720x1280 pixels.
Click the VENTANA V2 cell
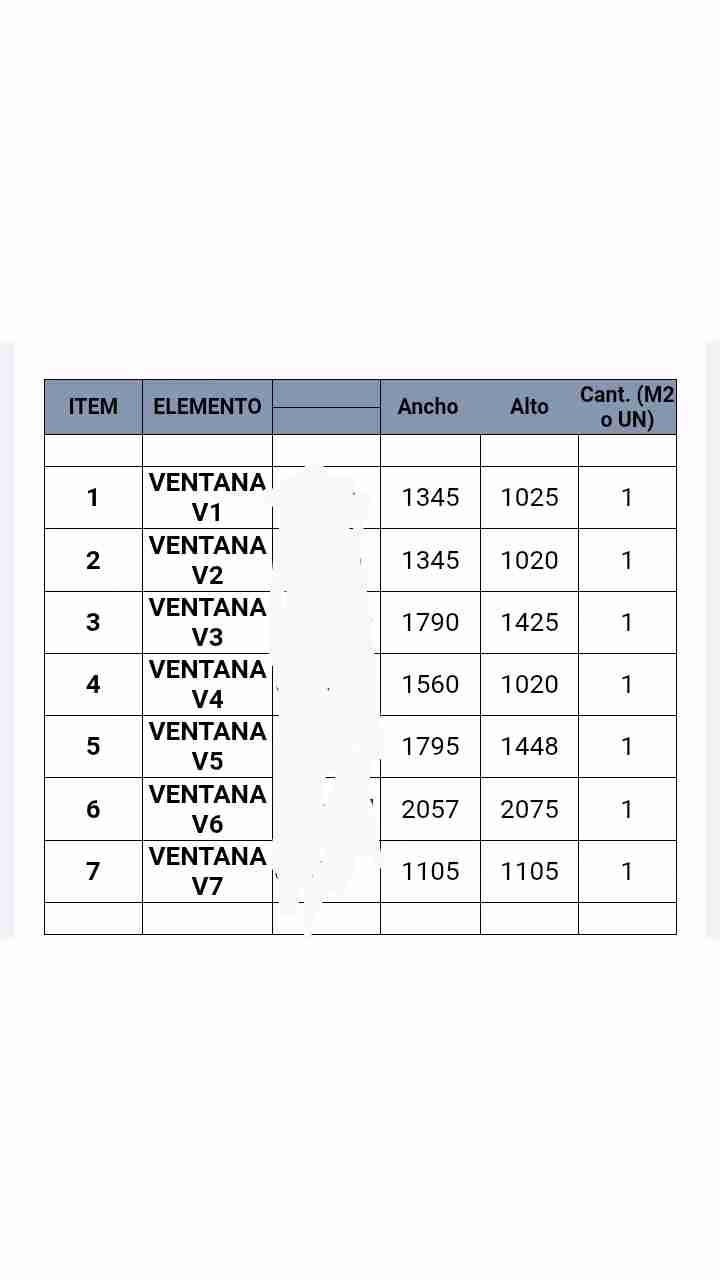[x=207, y=560]
